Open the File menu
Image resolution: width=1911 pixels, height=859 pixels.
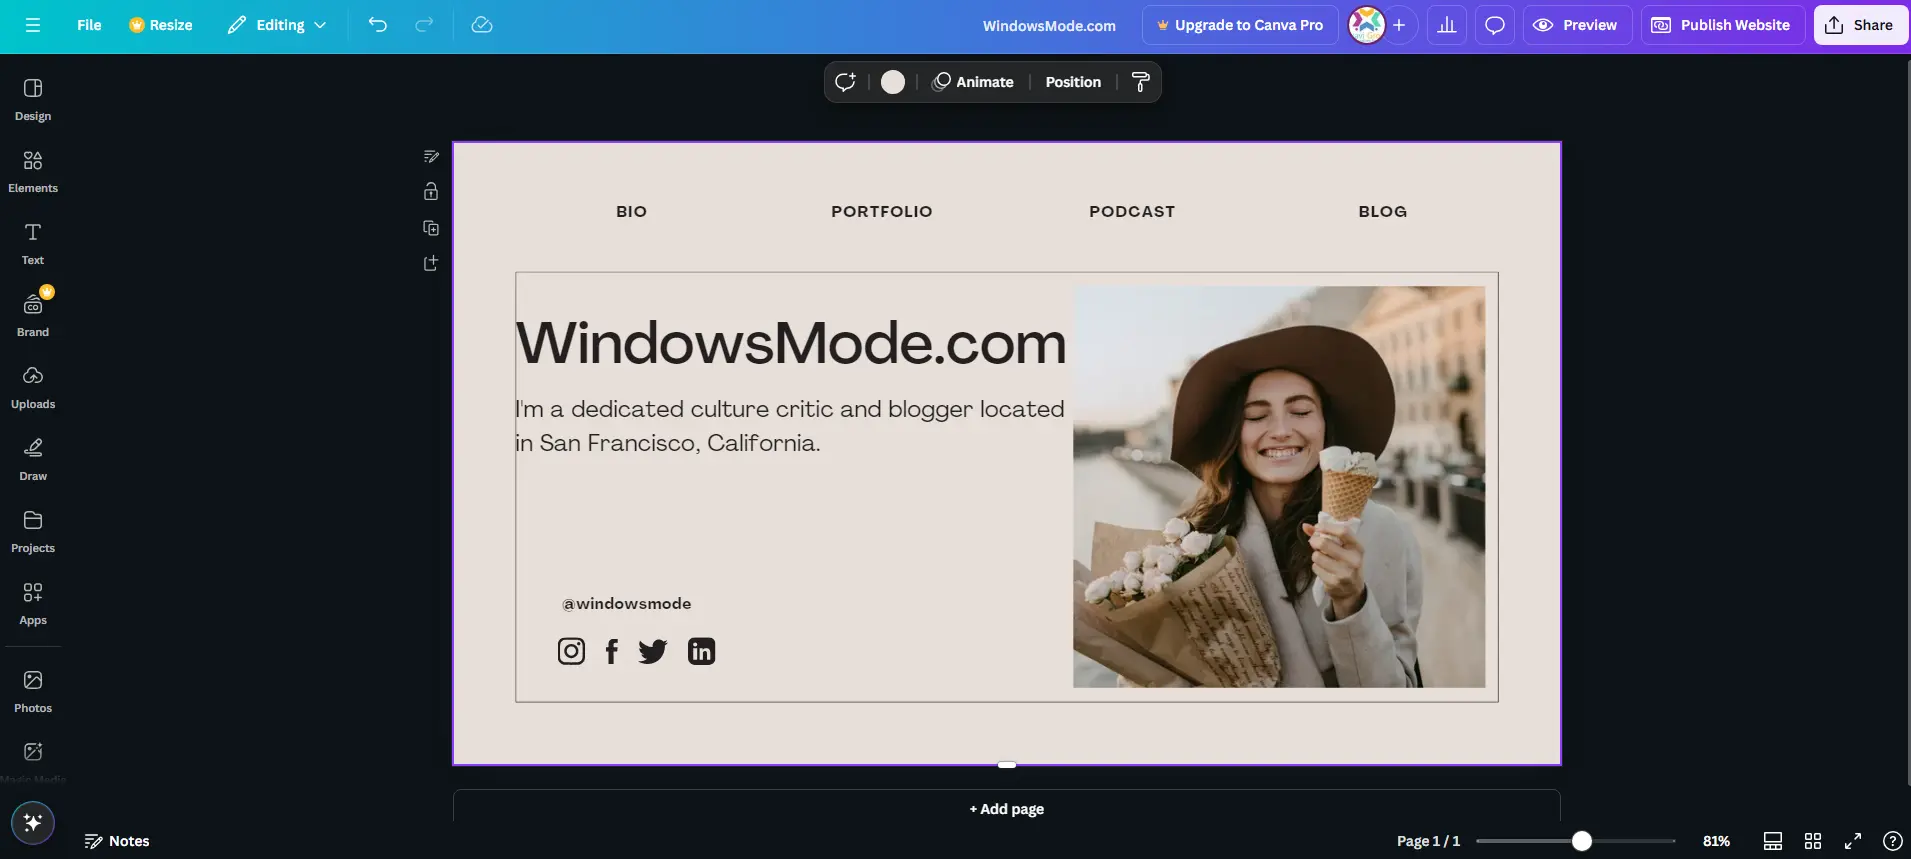(89, 25)
